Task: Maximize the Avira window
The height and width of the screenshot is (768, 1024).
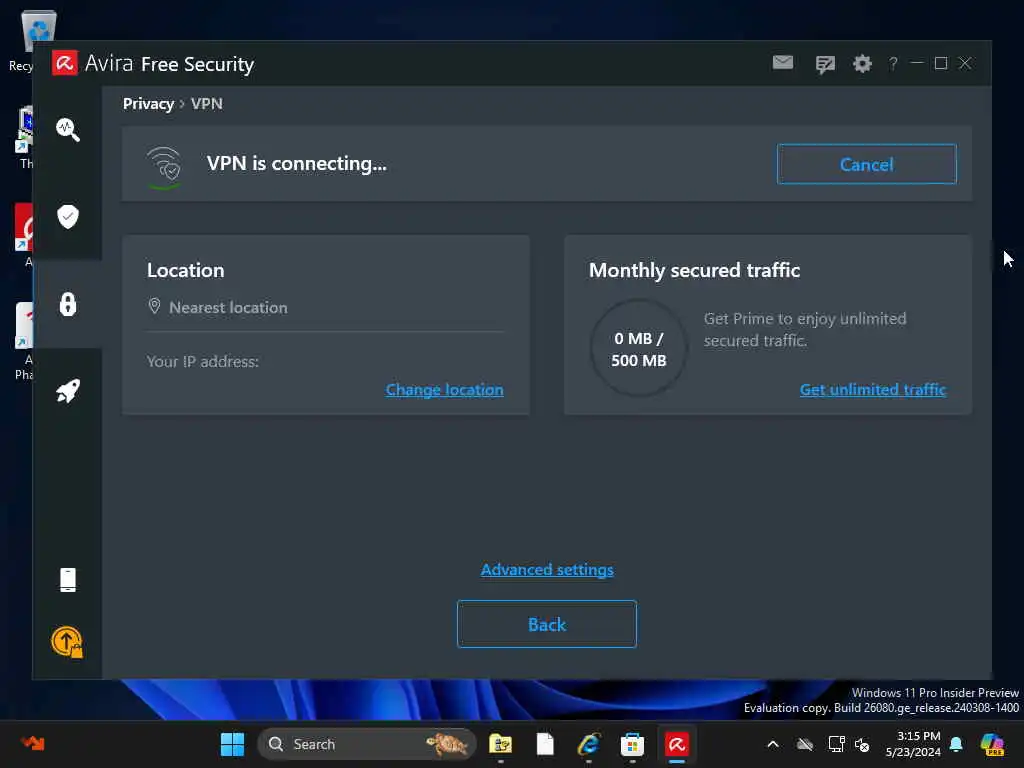Action: click(940, 63)
